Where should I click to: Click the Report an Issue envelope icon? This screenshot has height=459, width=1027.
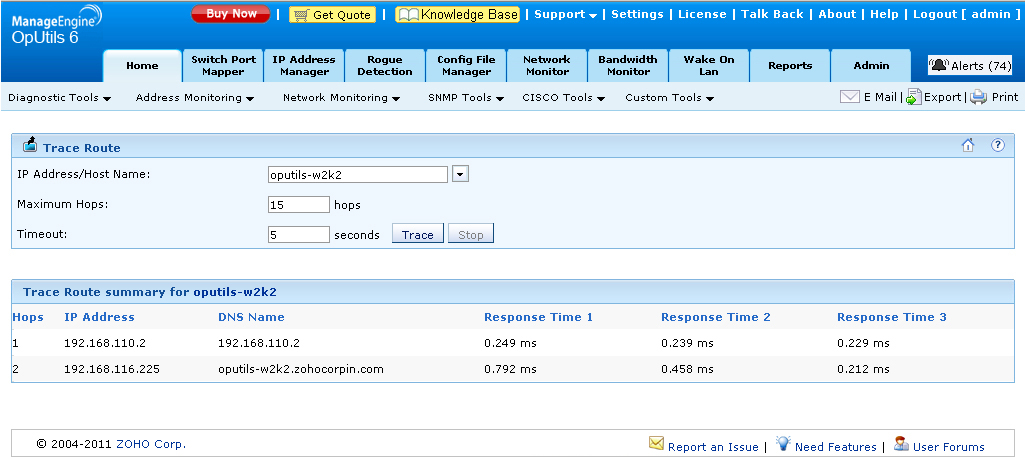pyautogui.click(x=656, y=443)
